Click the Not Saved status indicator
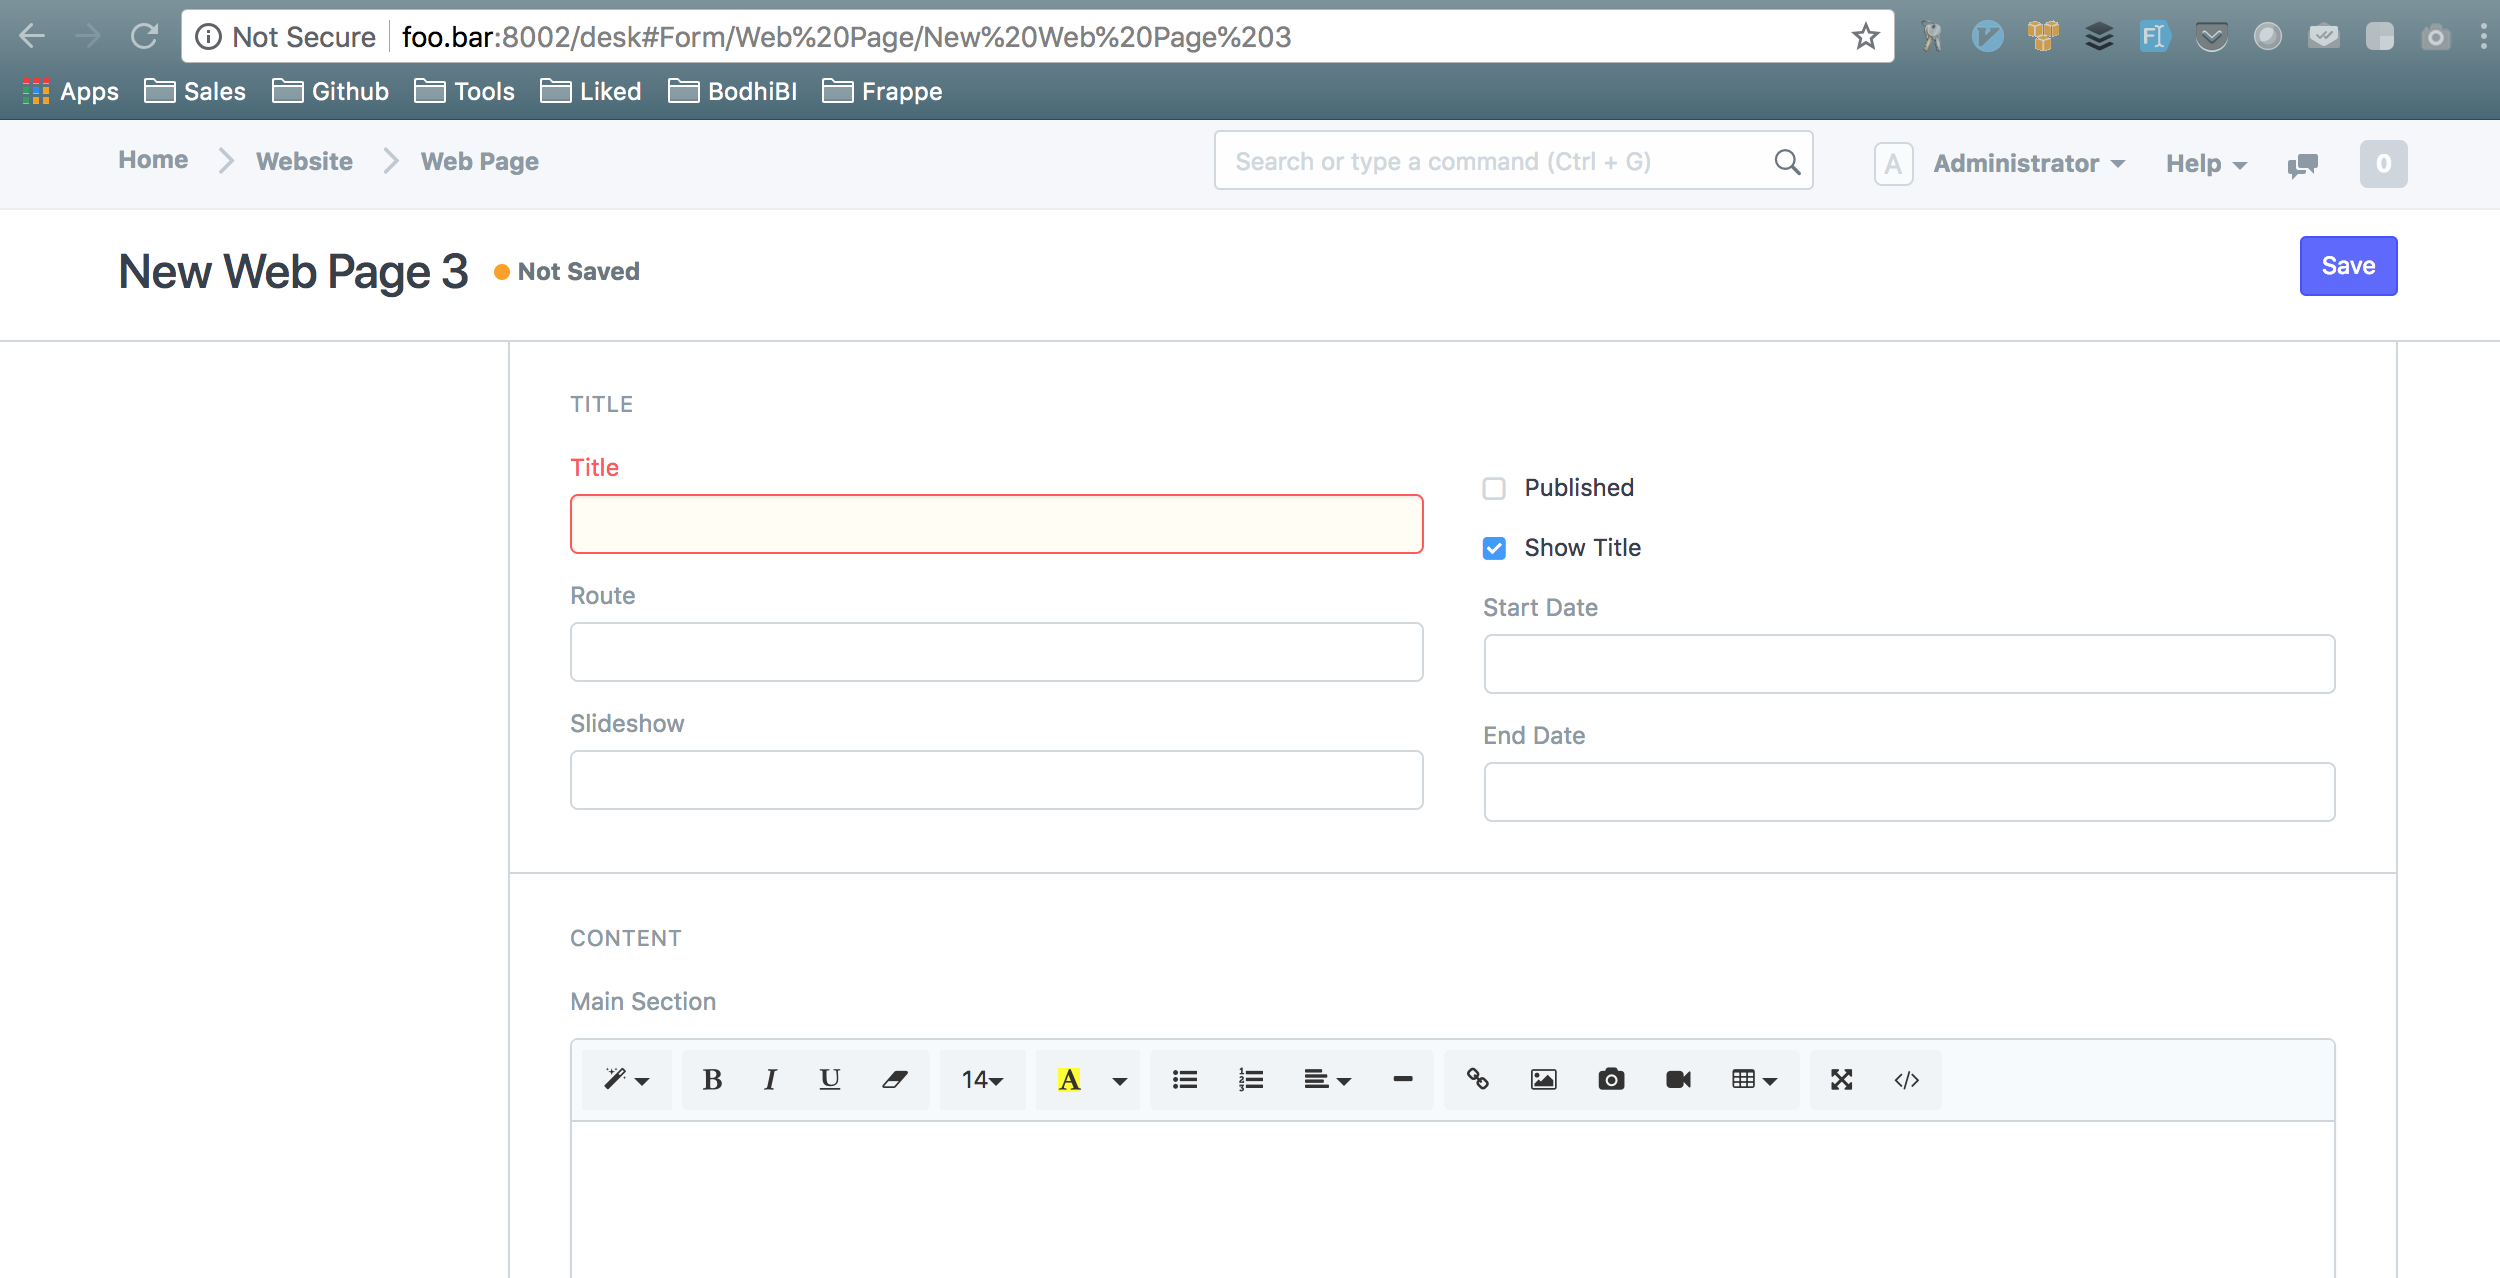This screenshot has height=1278, width=2500. click(567, 272)
